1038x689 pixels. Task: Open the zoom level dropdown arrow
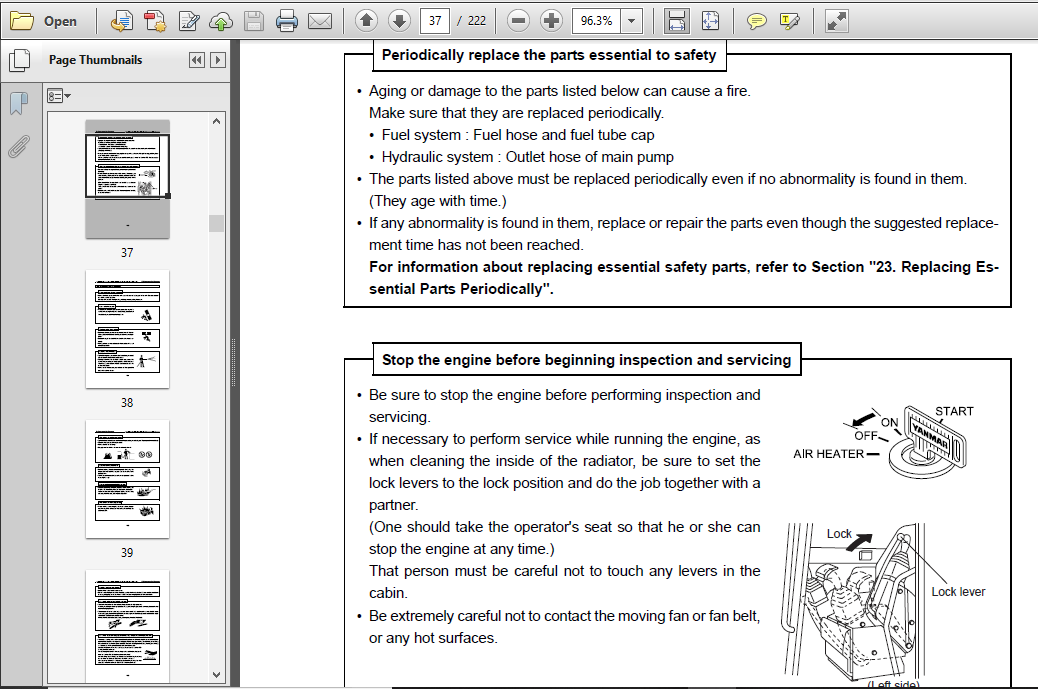point(632,21)
